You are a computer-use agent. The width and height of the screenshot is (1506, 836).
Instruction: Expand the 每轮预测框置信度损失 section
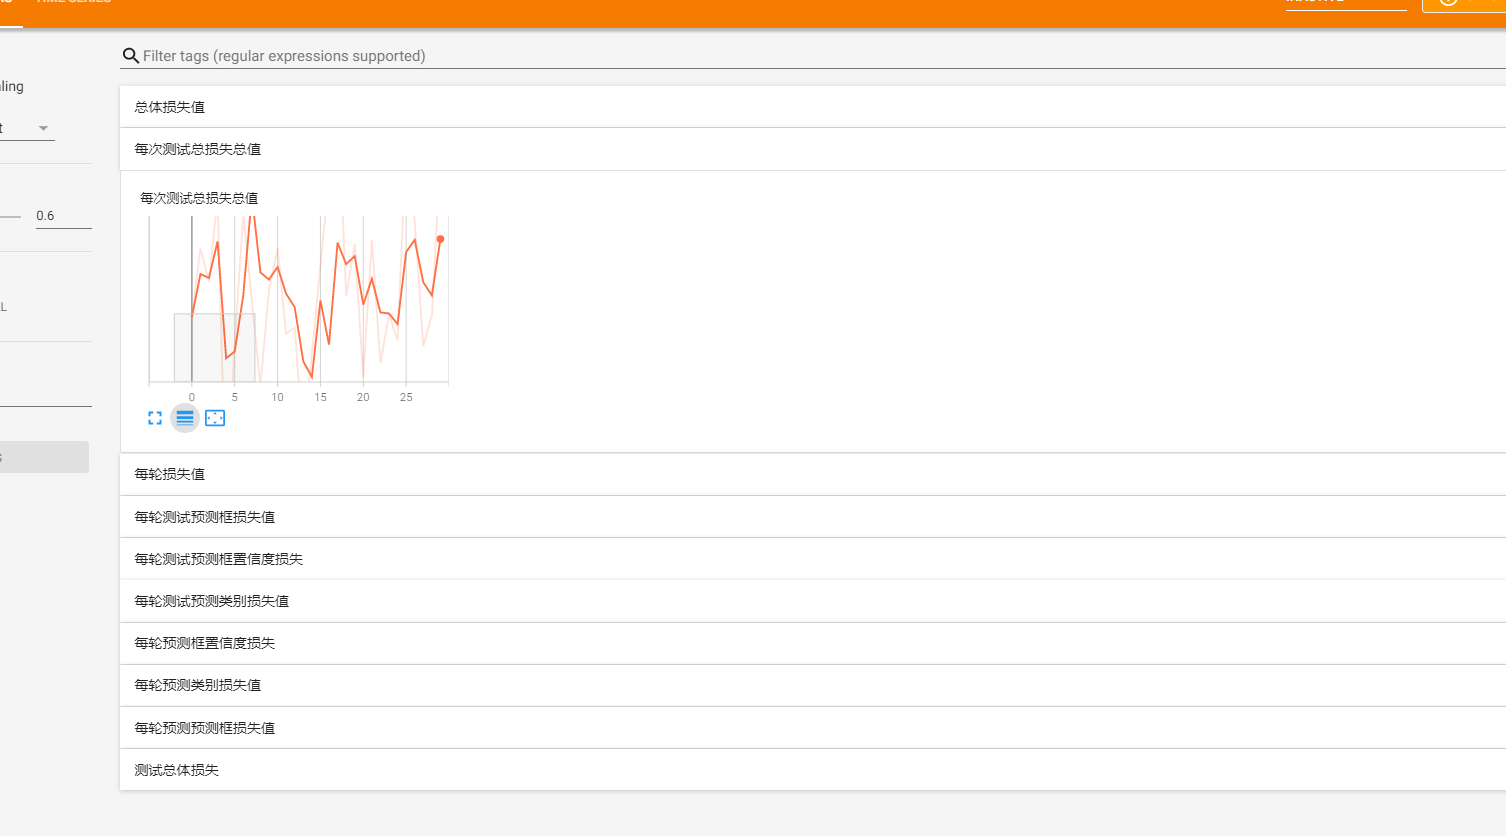[813, 643]
